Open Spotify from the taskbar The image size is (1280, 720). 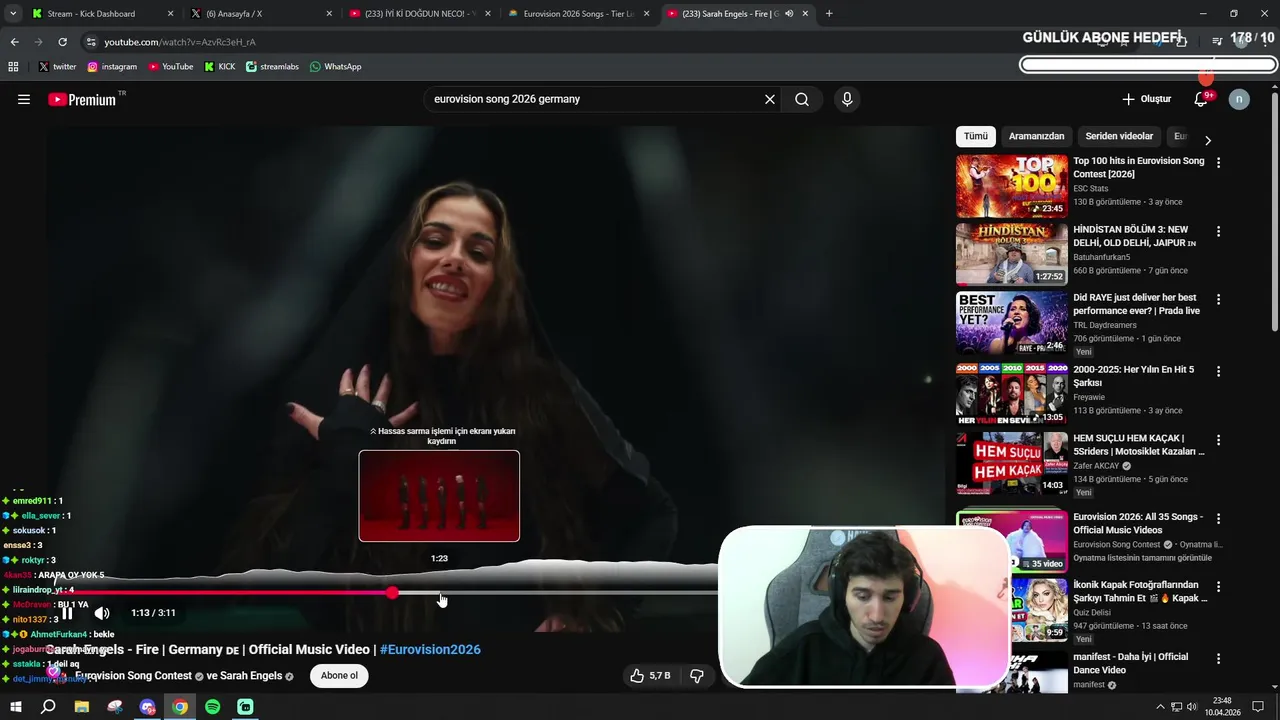[x=213, y=707]
